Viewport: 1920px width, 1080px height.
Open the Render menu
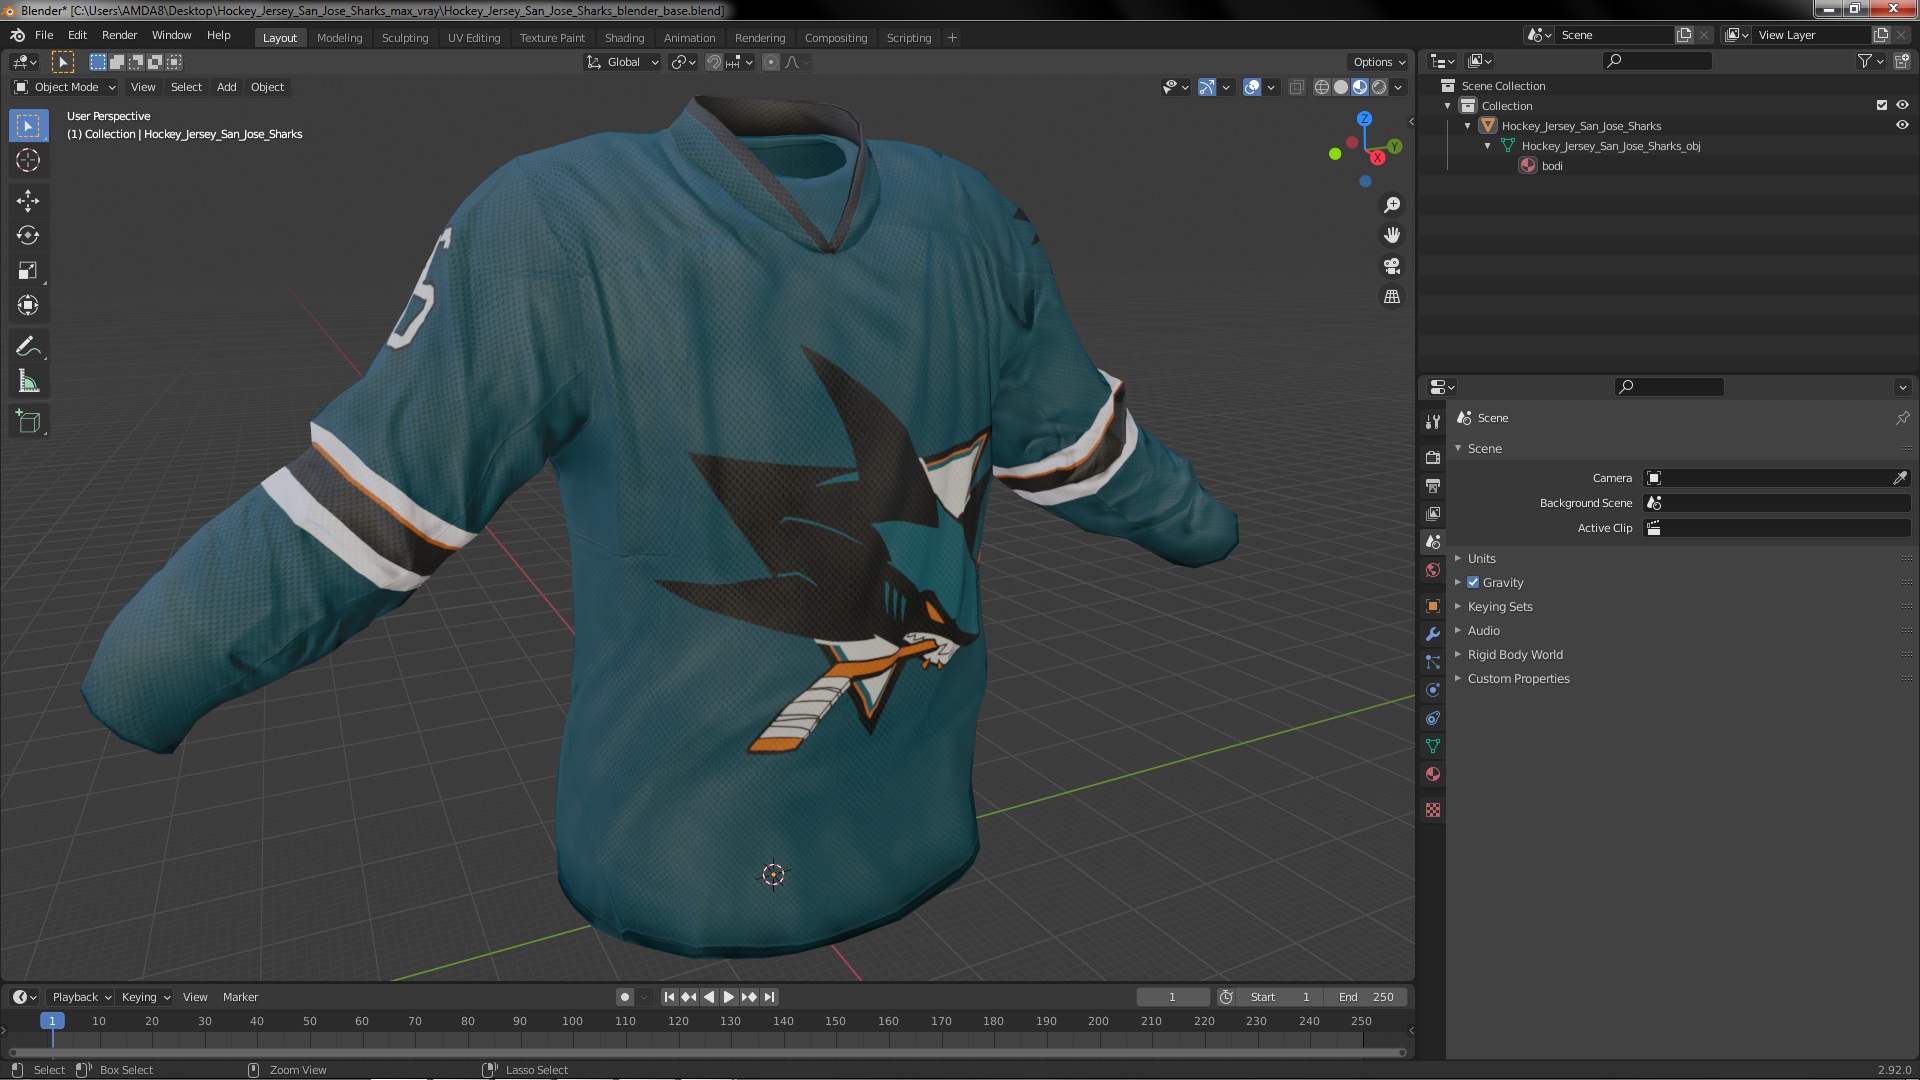point(119,35)
